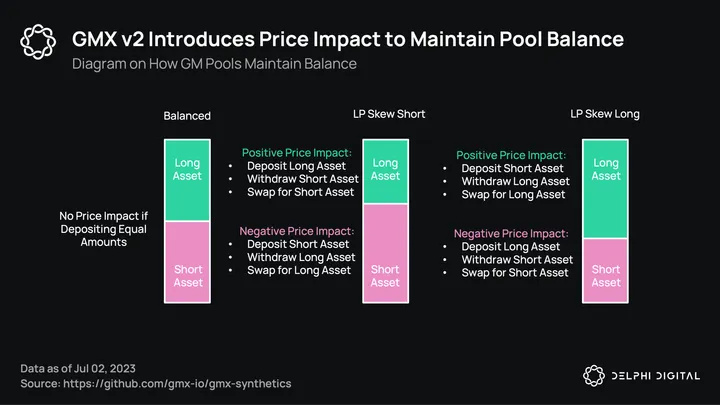Click the LP Skew Long heading
Viewport: 720px width, 405px height.
[605, 114]
